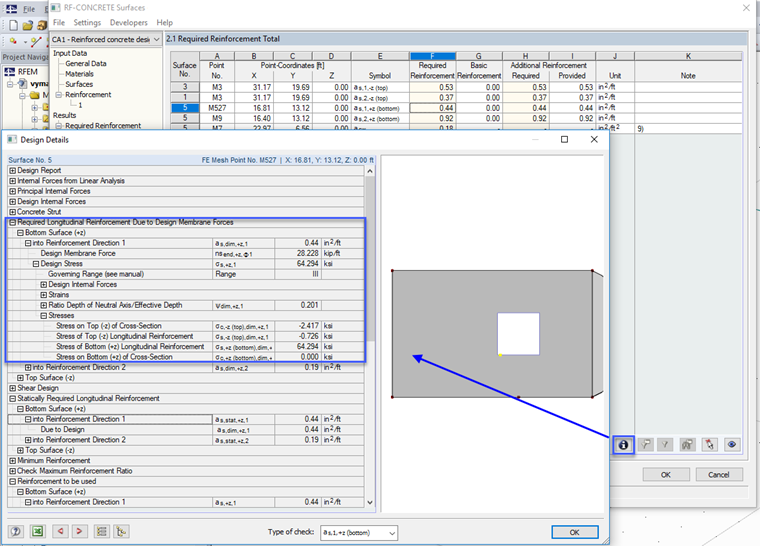Expand Ratio Depth of Neutral Axis/Effective Depth

pos(44,305)
